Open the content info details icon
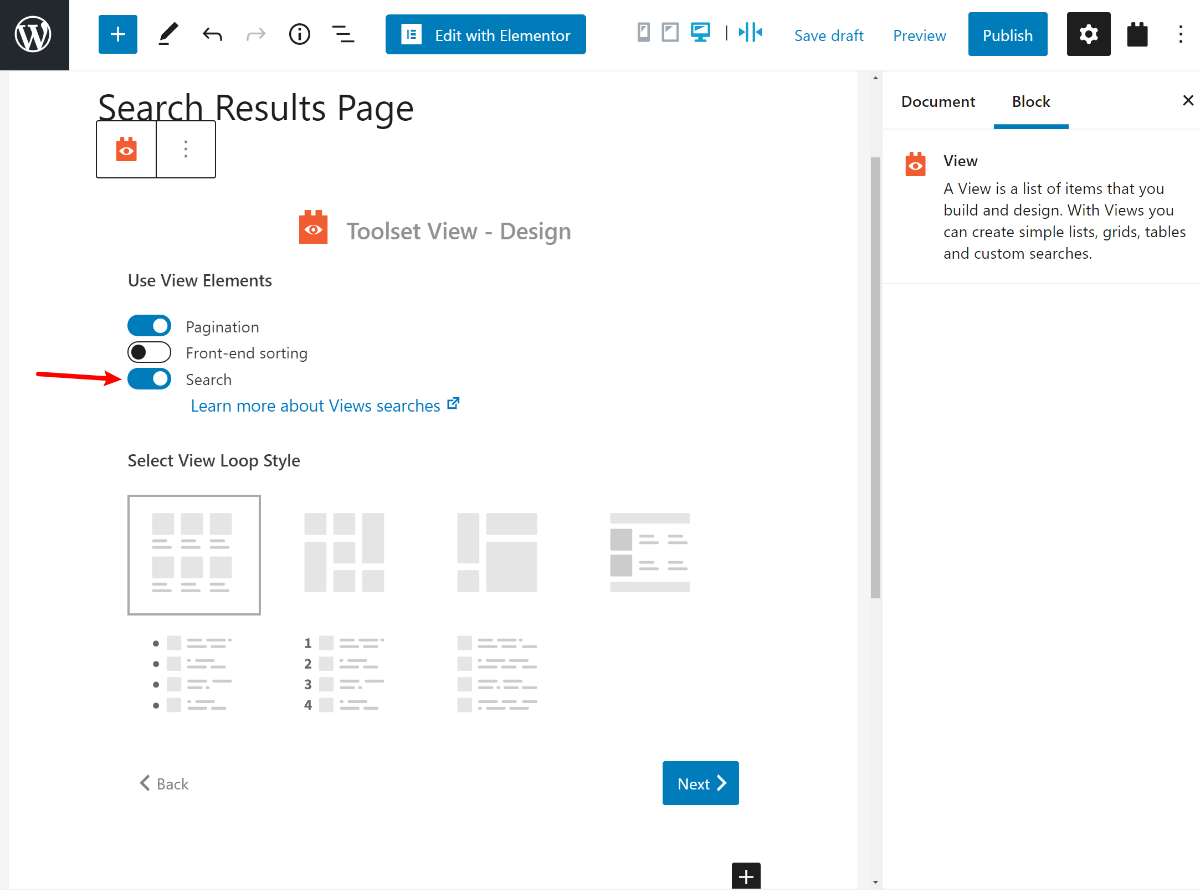Screen dimensions: 1200x893 pos(299,35)
